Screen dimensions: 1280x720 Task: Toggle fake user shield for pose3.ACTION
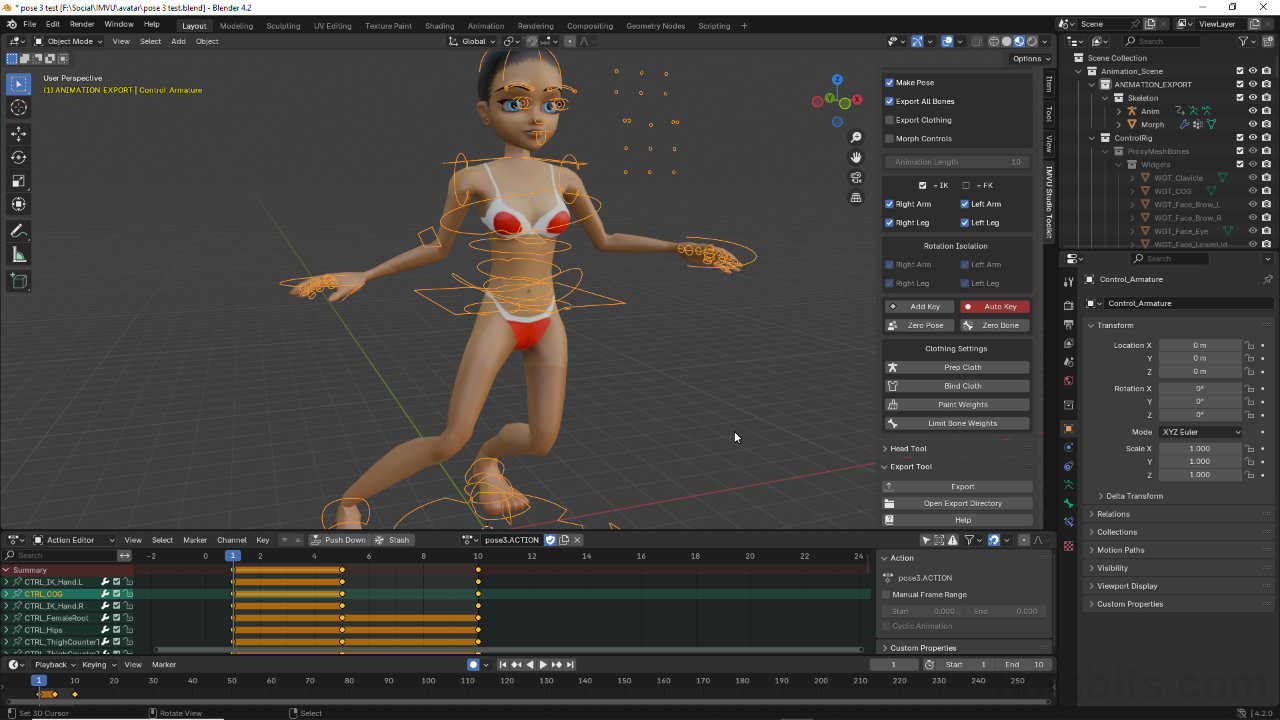point(549,540)
